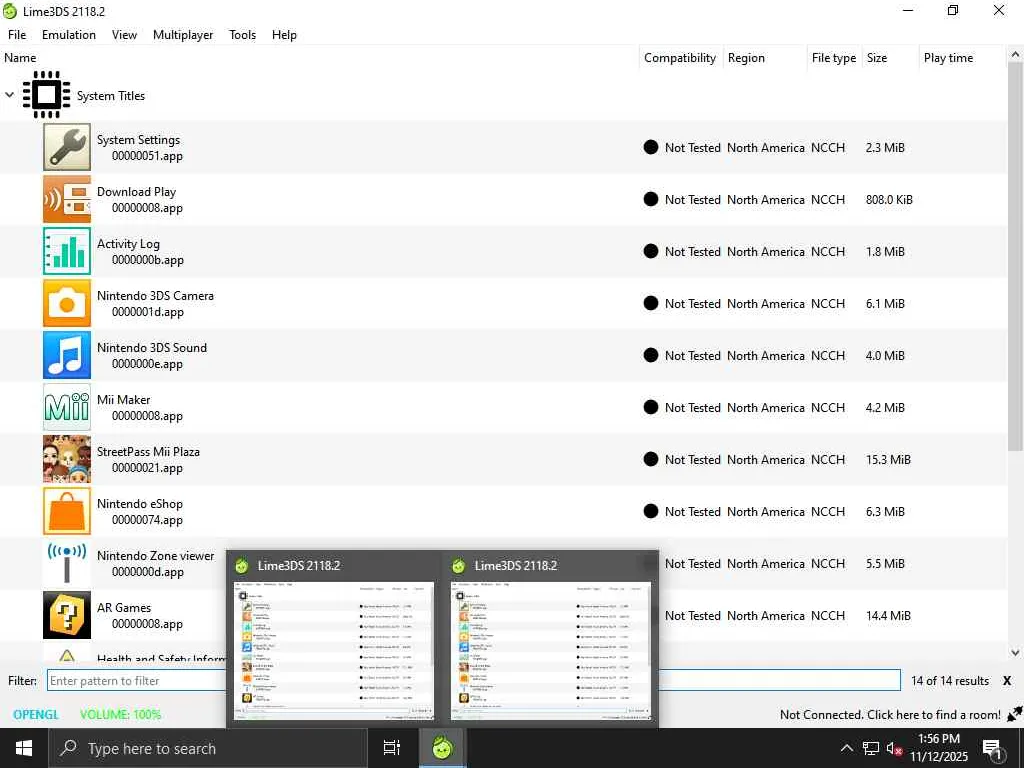This screenshot has height=768, width=1024.
Task: Click the taskbar clock 1:56 PM
Action: click(x=939, y=739)
